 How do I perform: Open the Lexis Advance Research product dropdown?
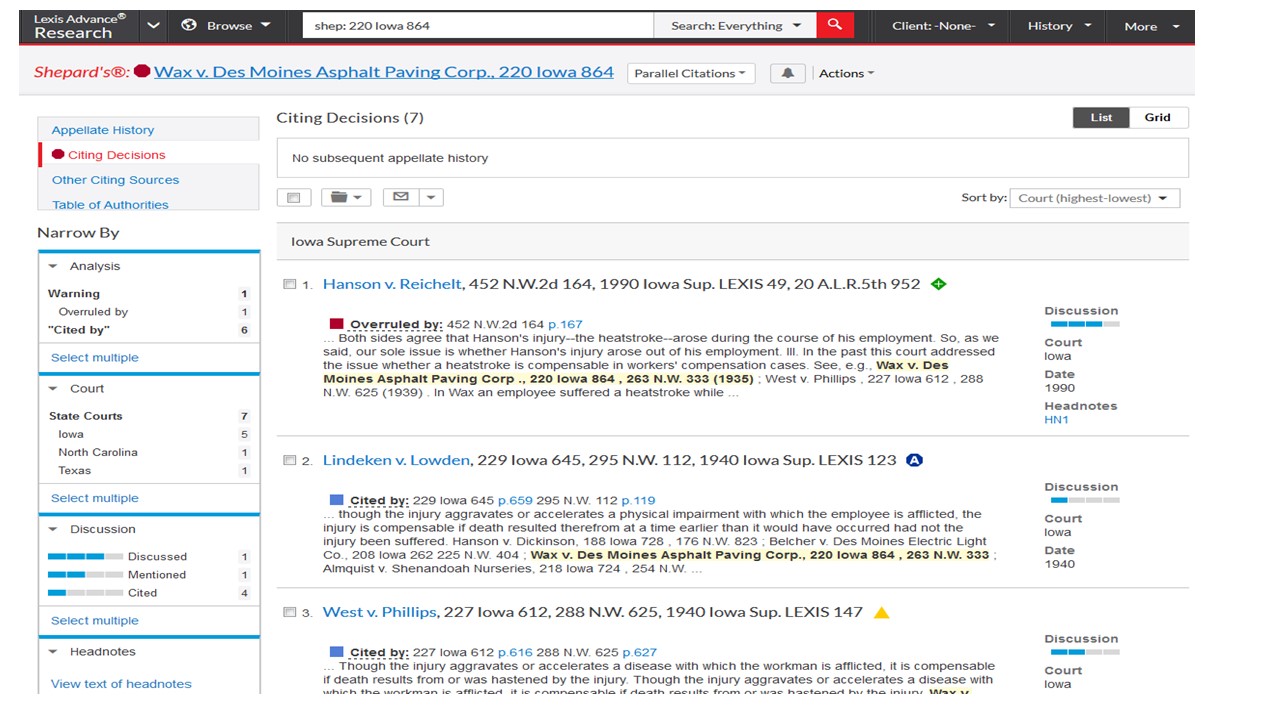pos(153,26)
